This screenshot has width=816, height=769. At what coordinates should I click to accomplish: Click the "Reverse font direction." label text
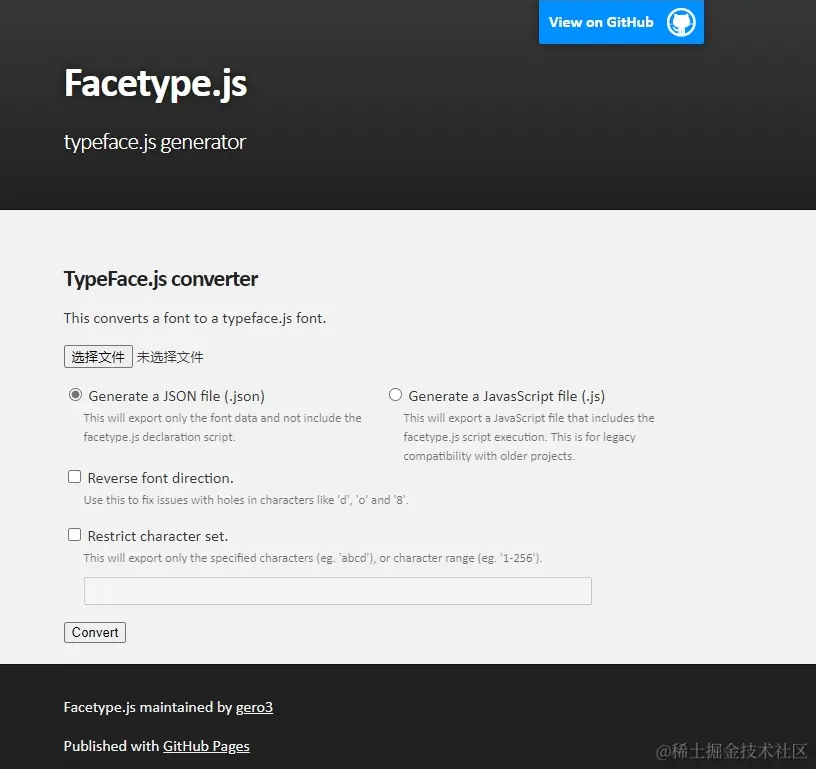pyautogui.click(x=160, y=478)
